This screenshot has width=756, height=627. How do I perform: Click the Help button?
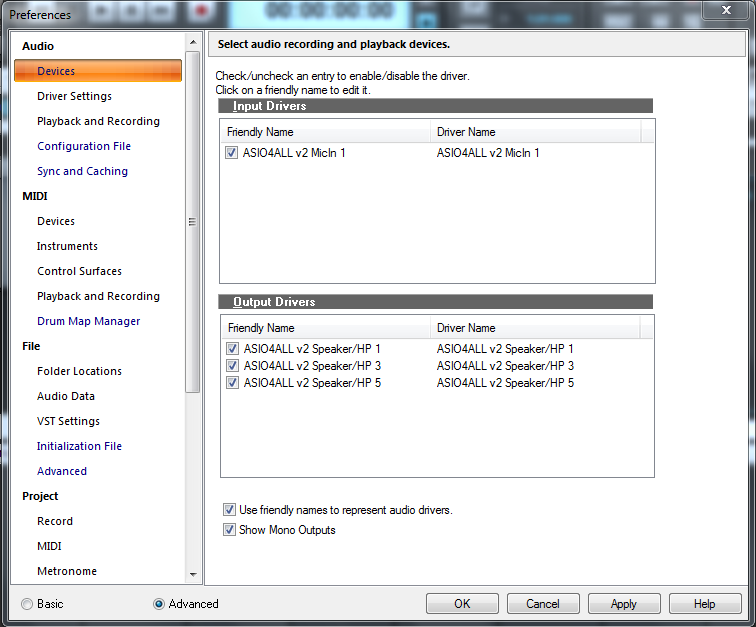click(705, 604)
